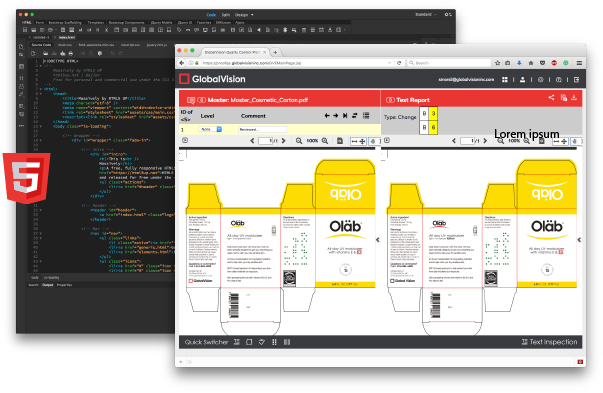Image resolution: width=603 pixels, height=393 pixels.
Task: Click the address bar URL of the browser
Action: (x=252, y=63)
